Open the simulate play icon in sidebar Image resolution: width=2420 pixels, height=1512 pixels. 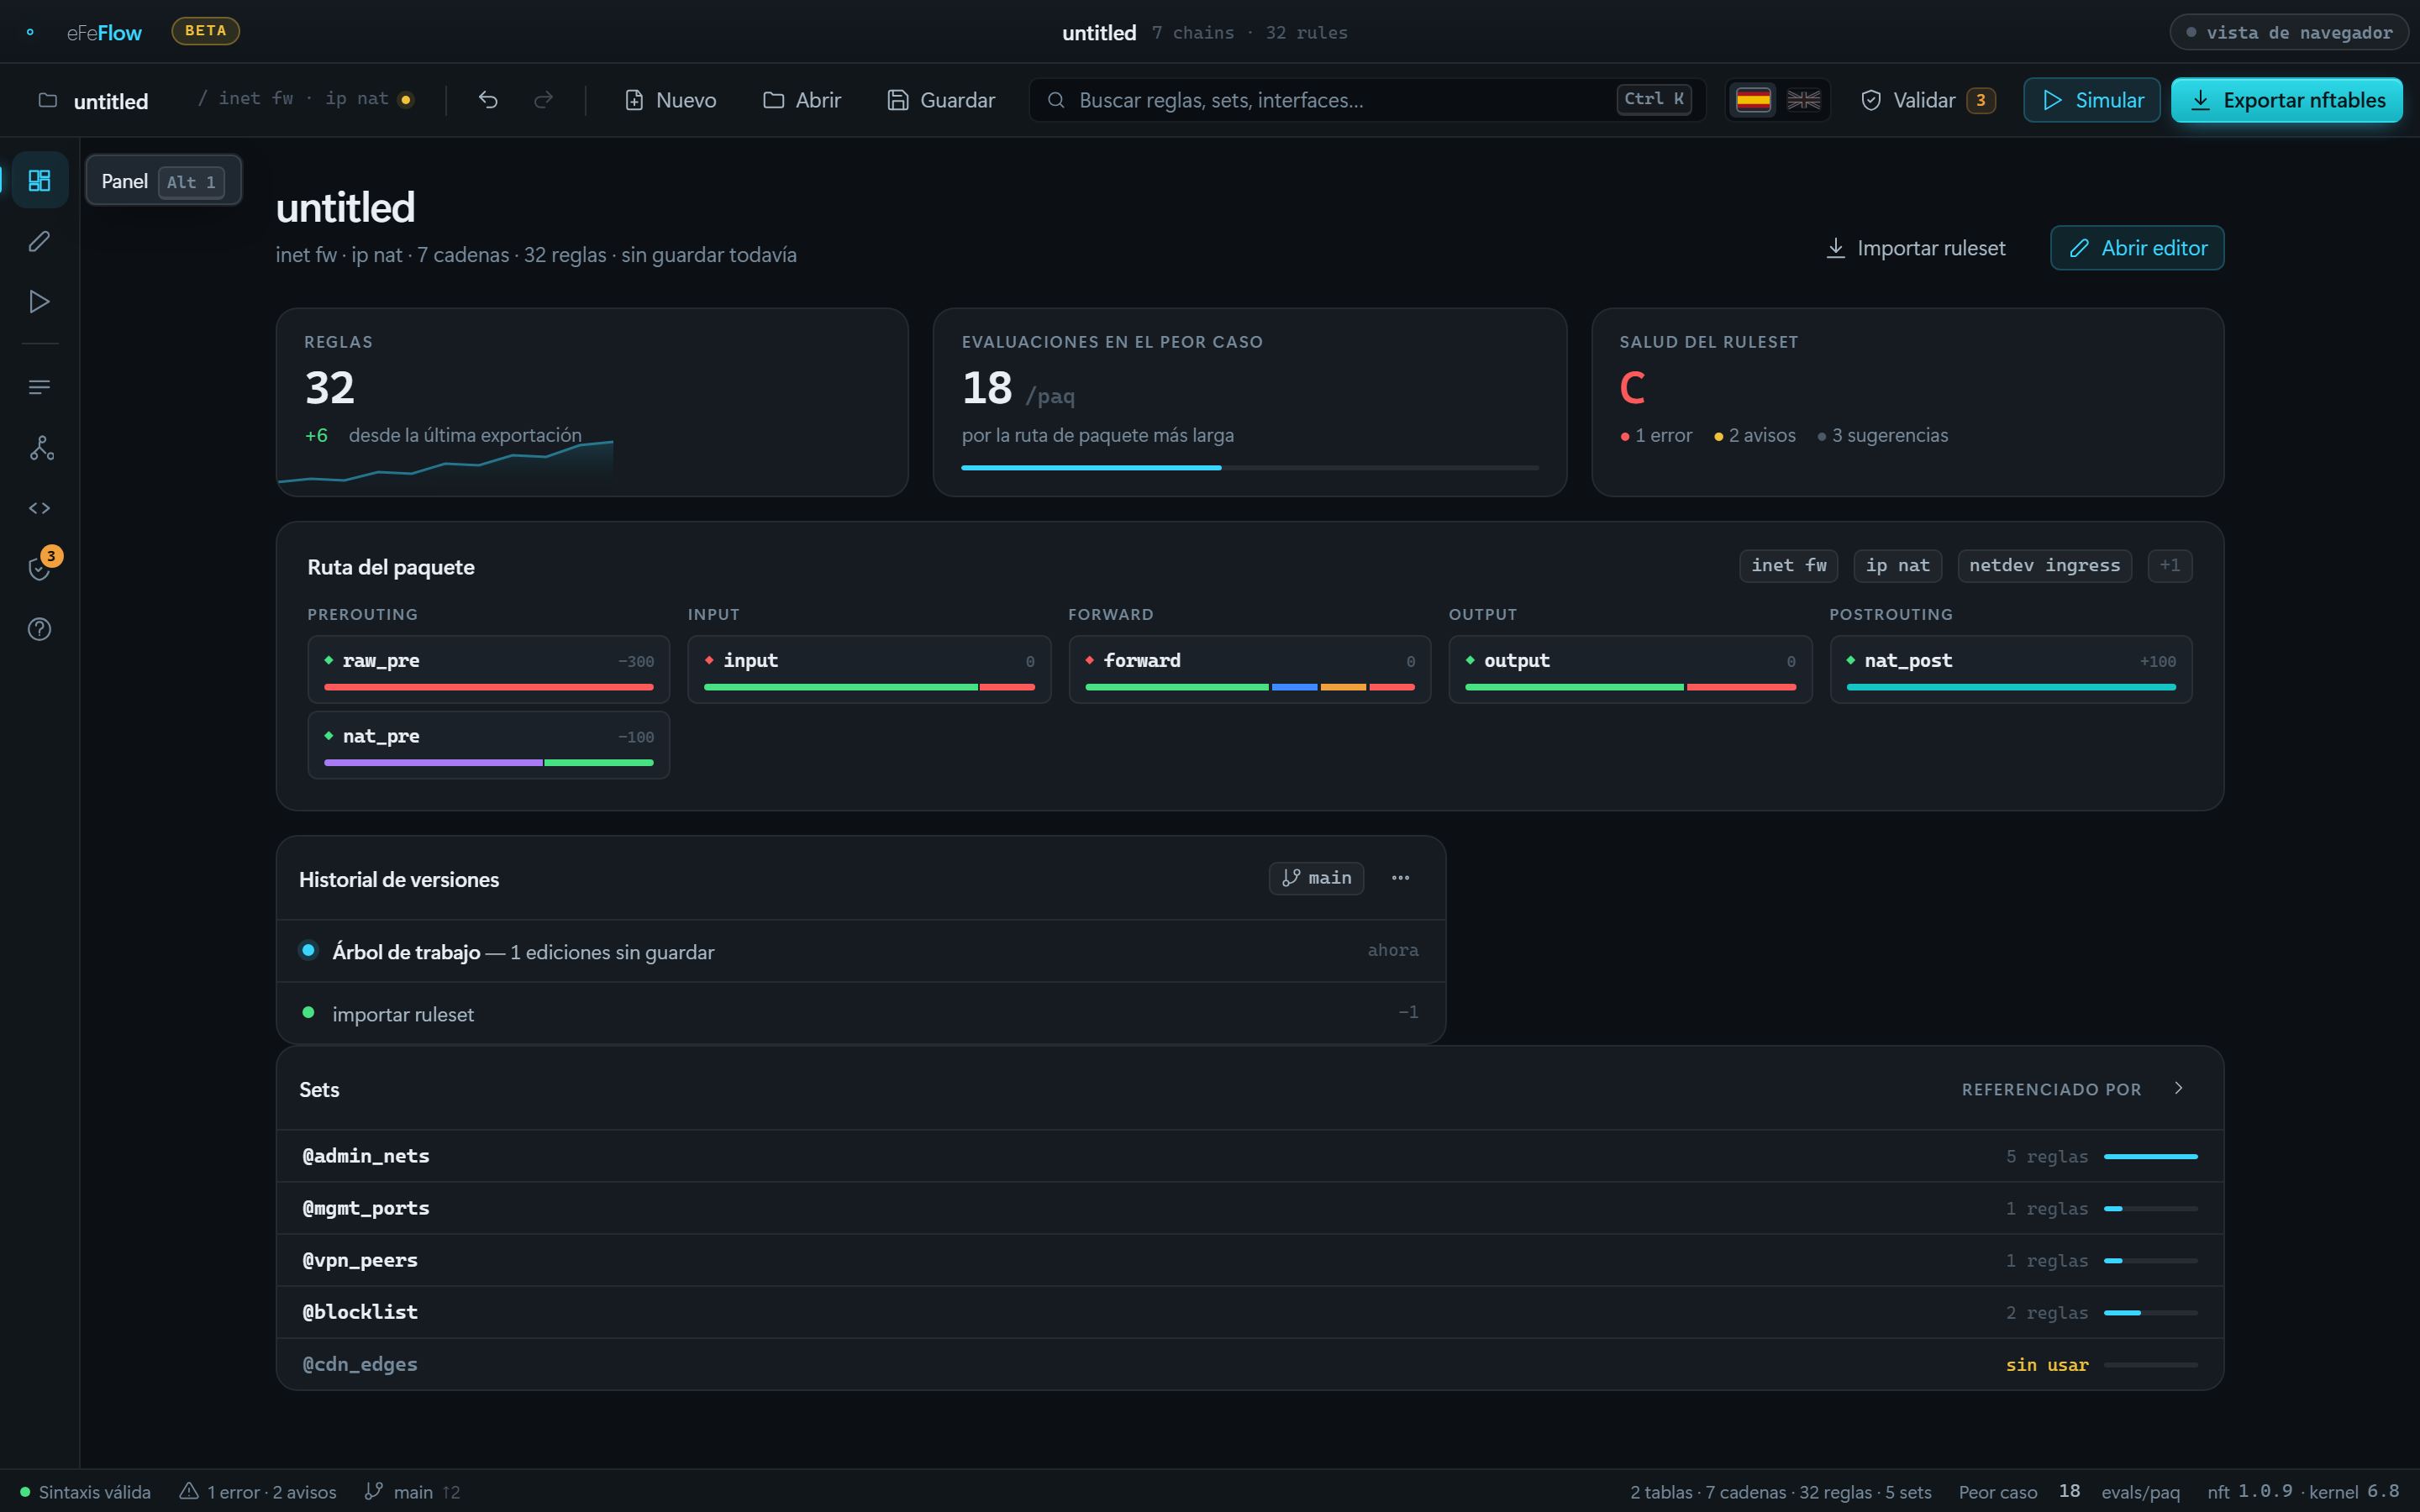tap(39, 301)
